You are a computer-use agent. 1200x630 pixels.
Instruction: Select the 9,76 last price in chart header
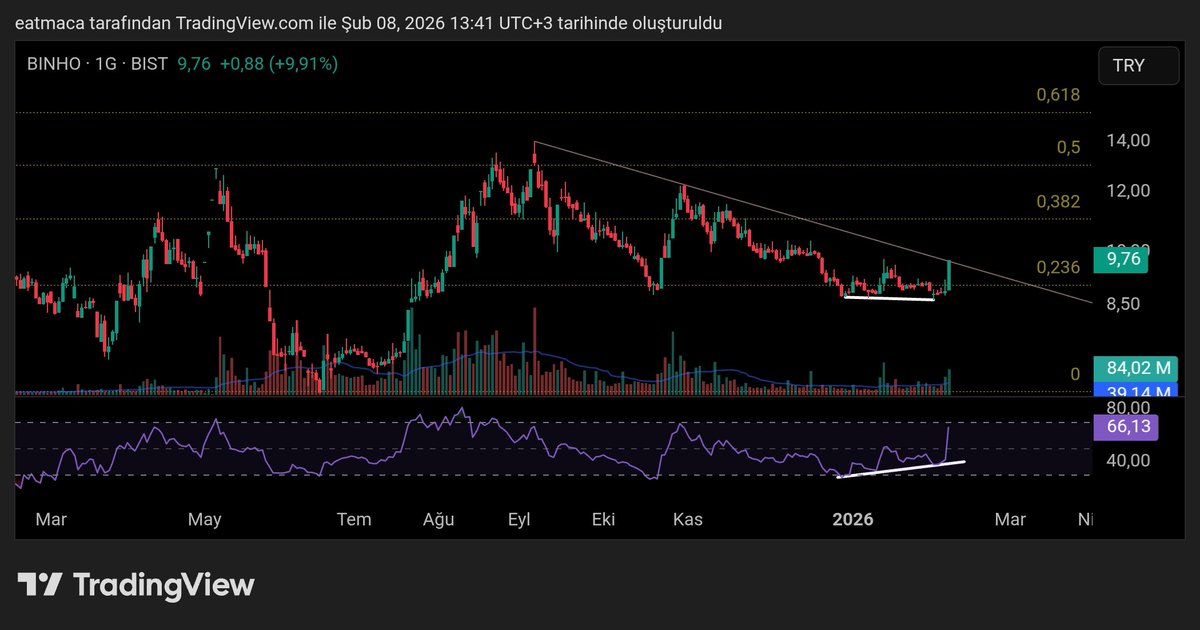pos(194,64)
